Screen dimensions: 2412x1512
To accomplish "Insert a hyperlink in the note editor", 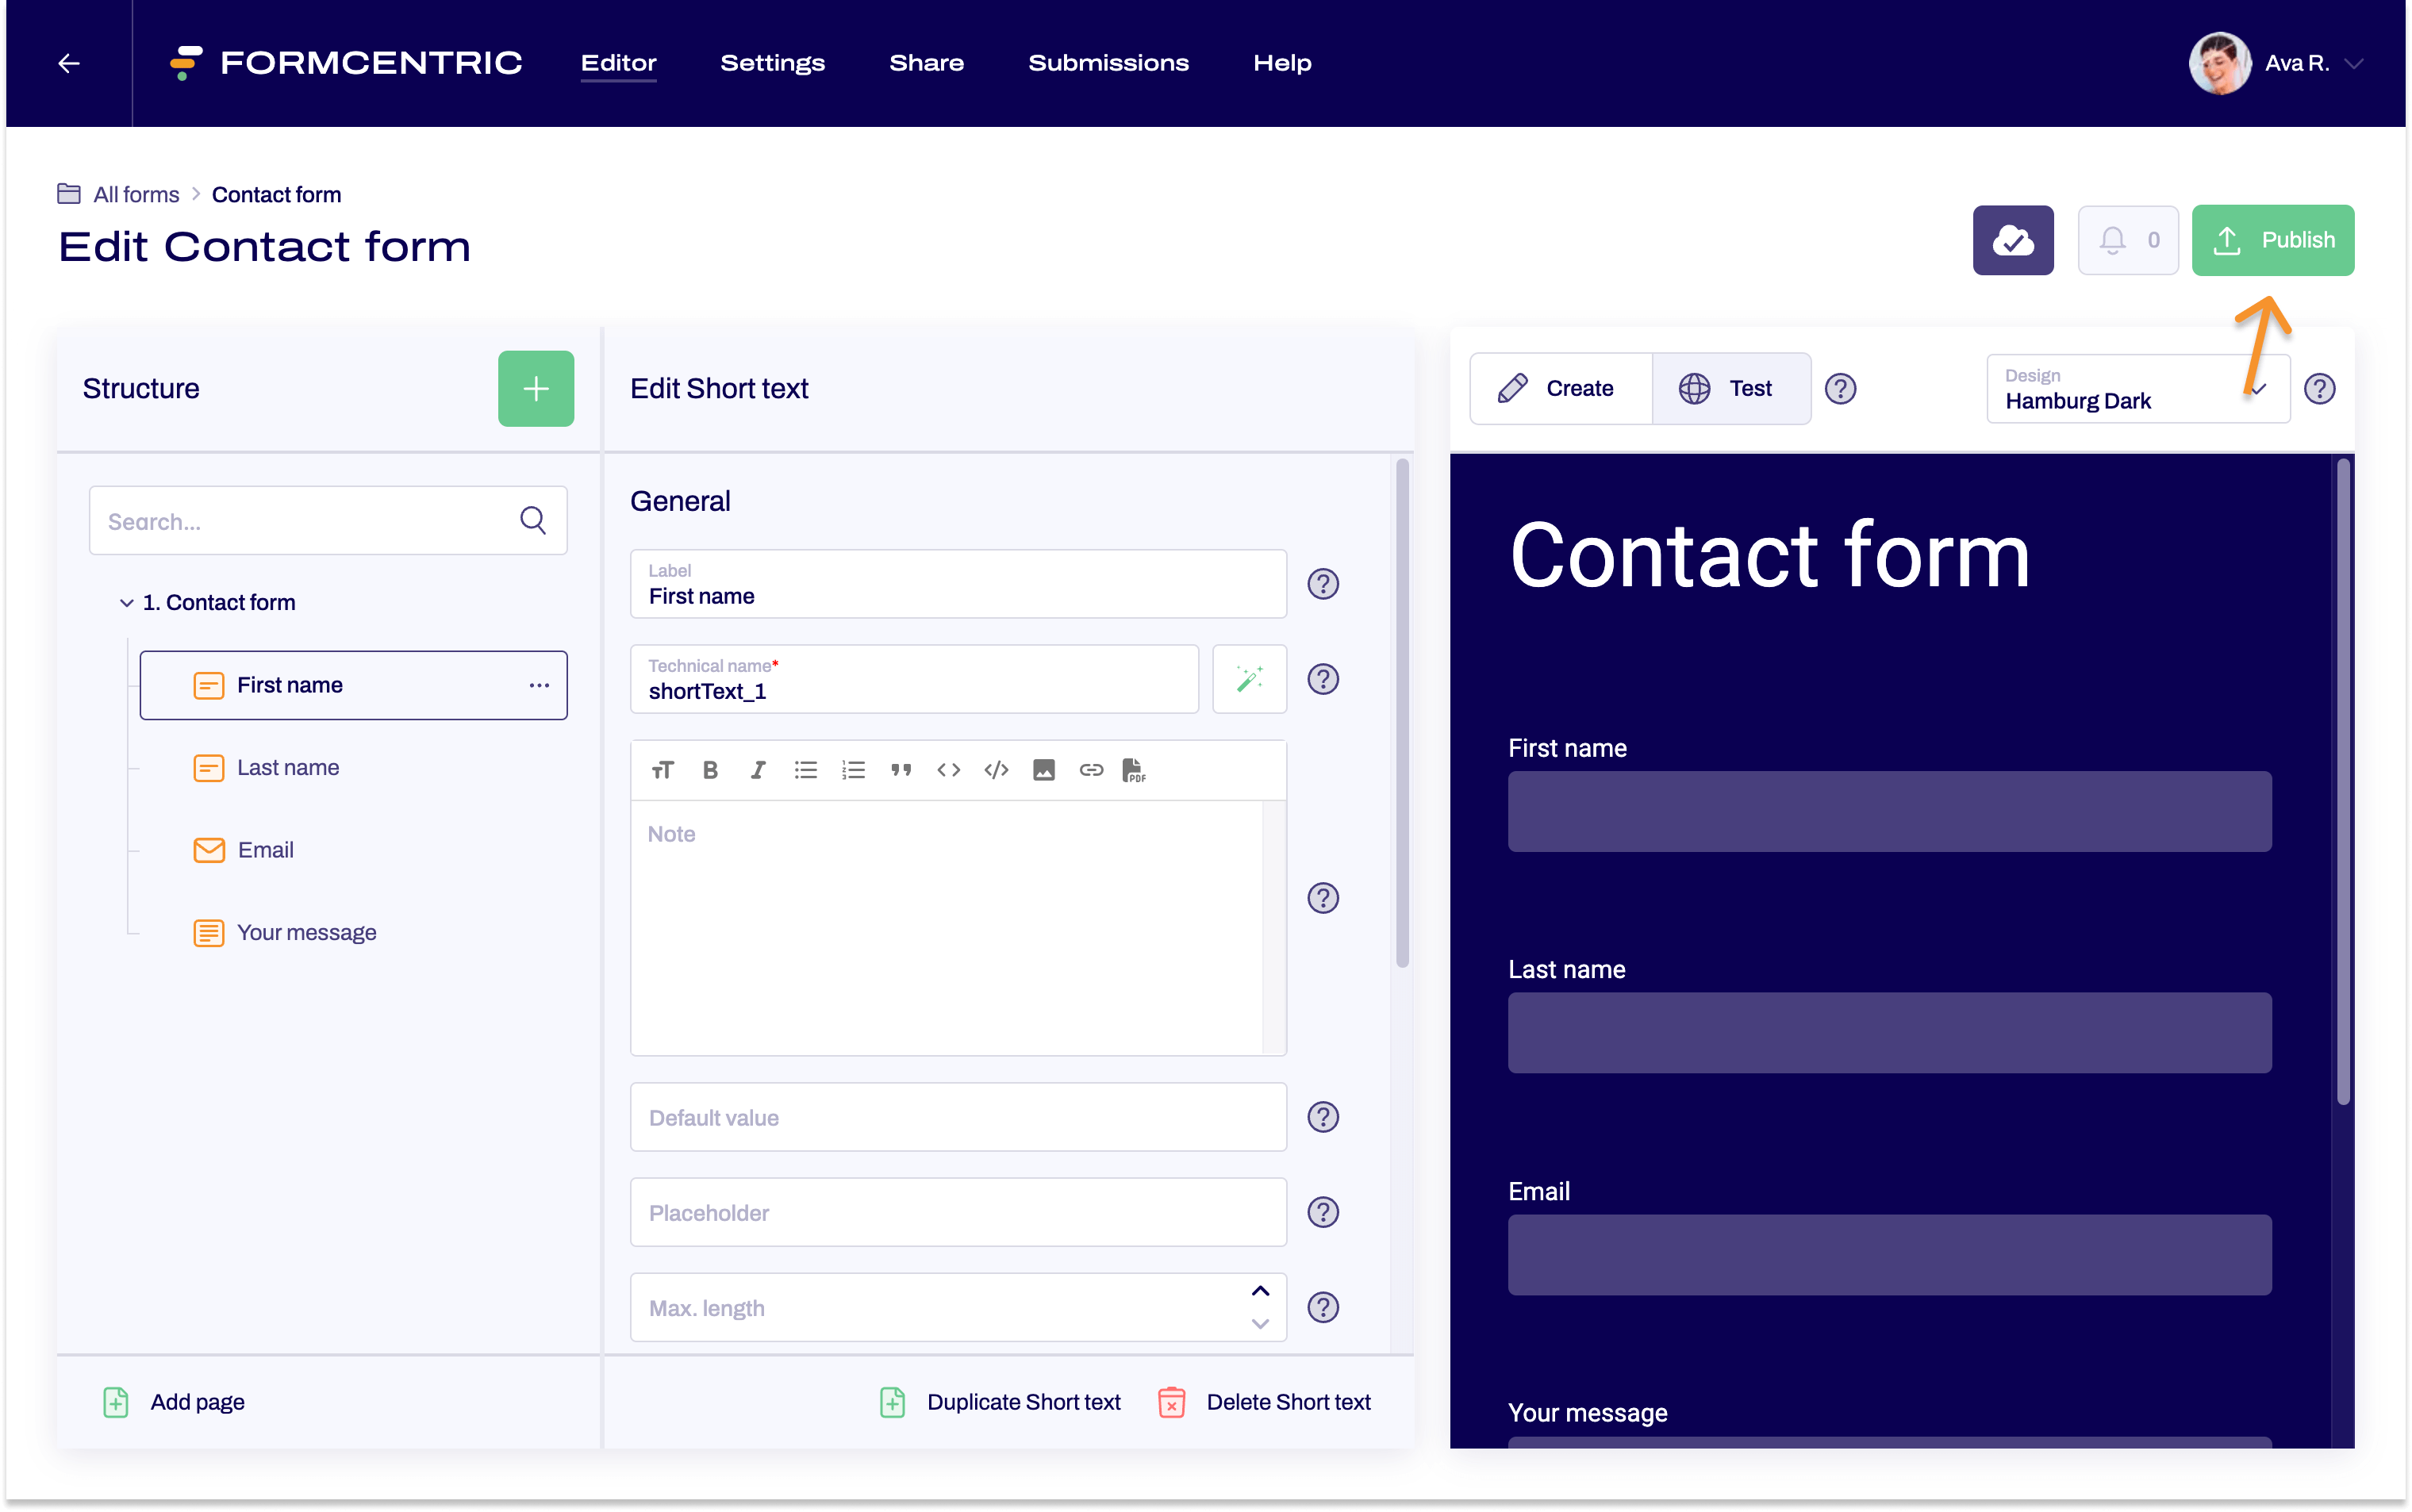I will click(1089, 769).
